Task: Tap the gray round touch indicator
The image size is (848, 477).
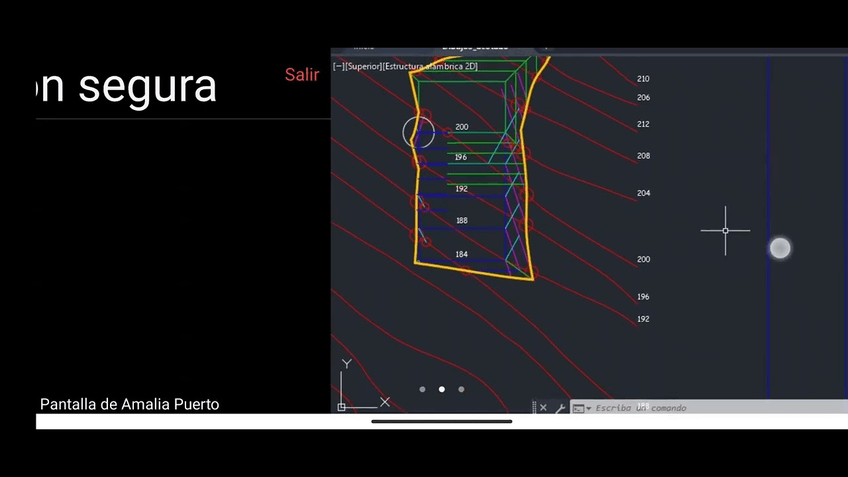Action: 780,248
